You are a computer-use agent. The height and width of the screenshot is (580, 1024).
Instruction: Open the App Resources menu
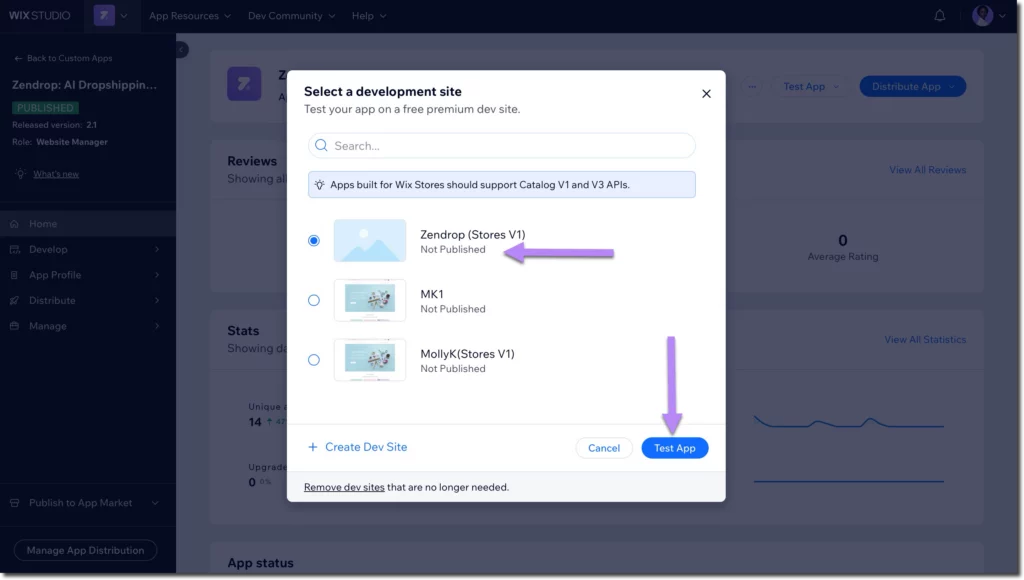click(189, 16)
